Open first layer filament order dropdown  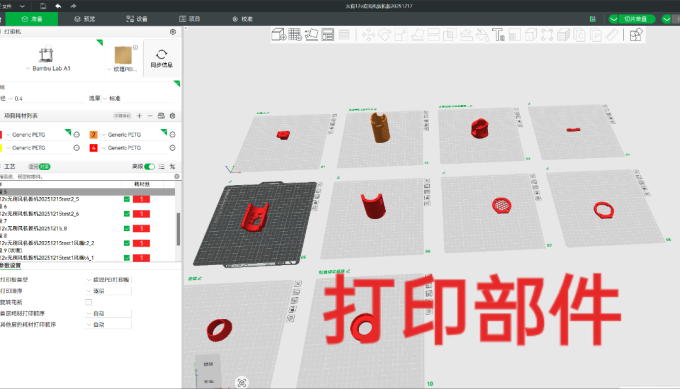108,314
